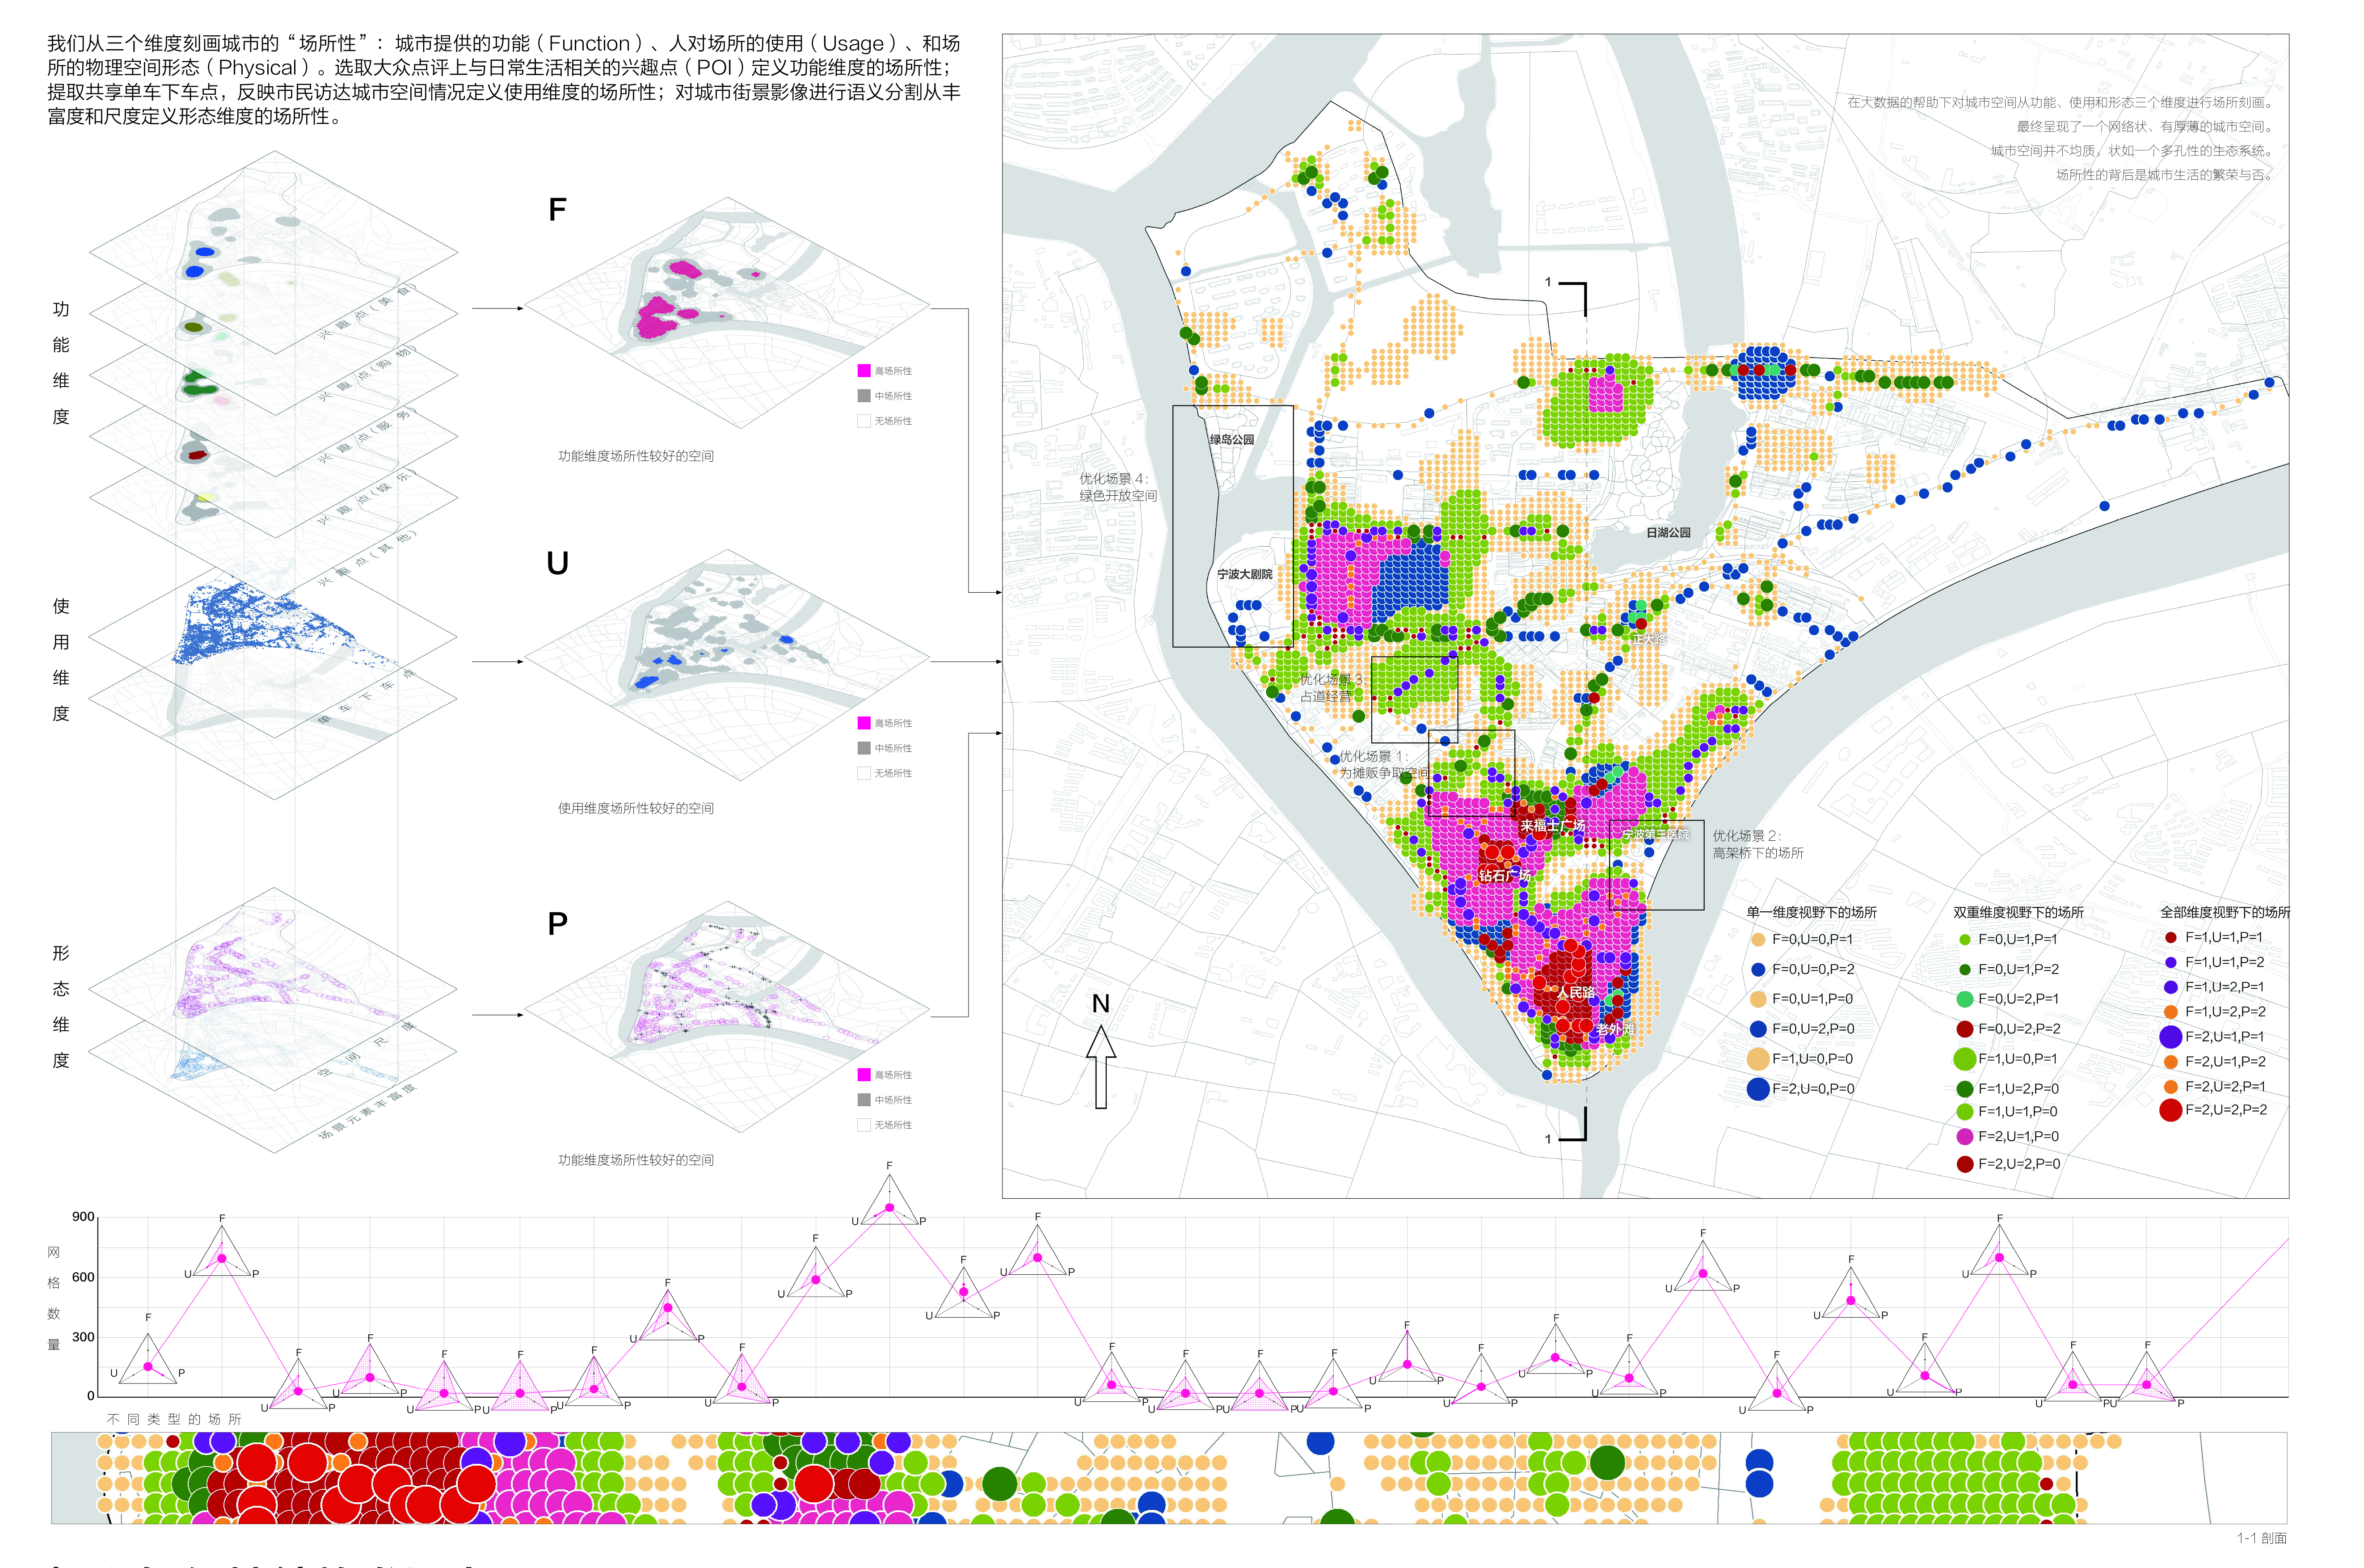Image resolution: width=2364 pixels, height=1568 pixels.
Task: Click the F=2,U=1,P=0 legend dot
Action: 1965,1137
